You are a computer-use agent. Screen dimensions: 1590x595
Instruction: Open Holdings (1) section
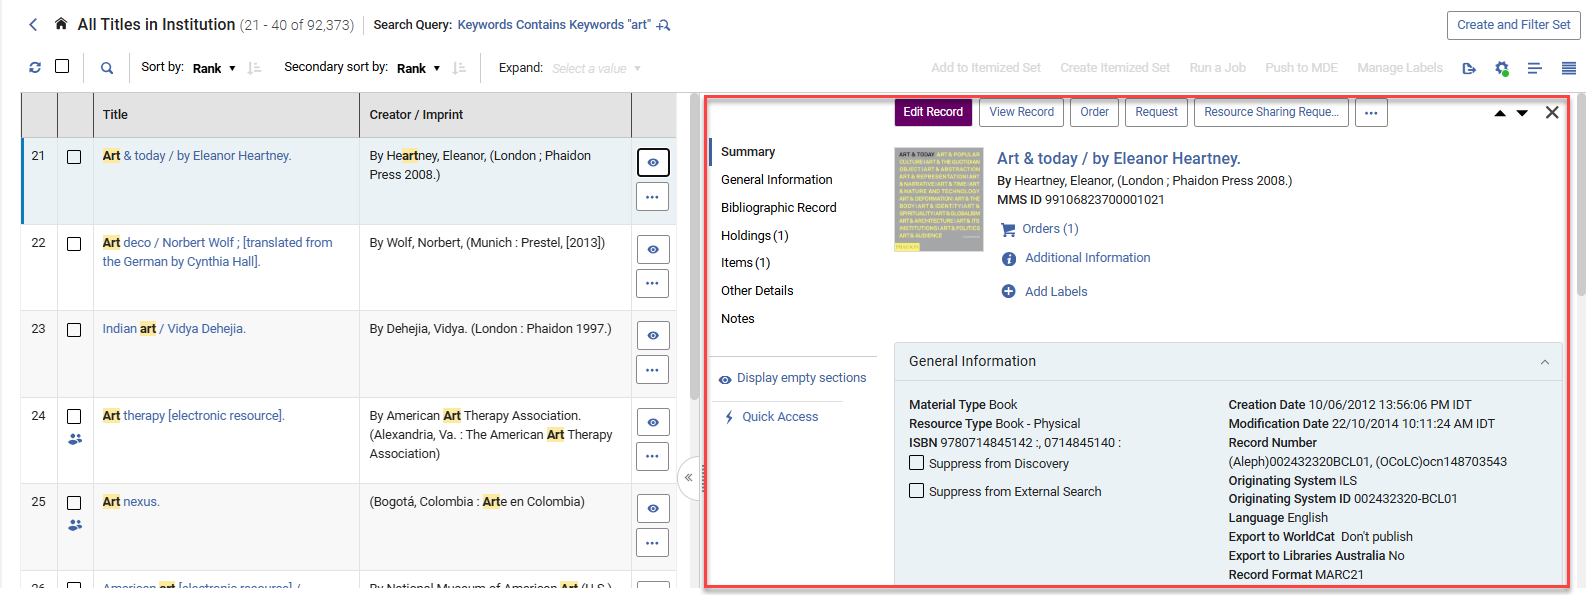pyautogui.click(x=754, y=236)
